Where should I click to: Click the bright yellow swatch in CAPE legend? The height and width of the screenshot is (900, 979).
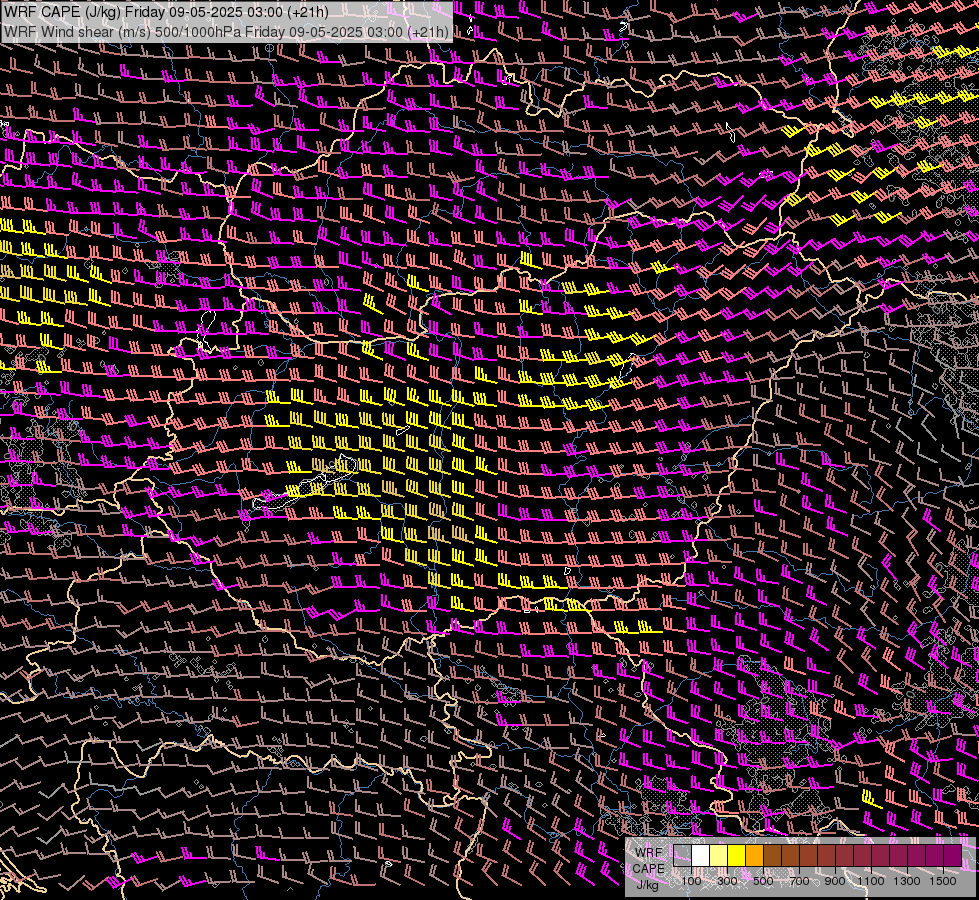click(737, 856)
